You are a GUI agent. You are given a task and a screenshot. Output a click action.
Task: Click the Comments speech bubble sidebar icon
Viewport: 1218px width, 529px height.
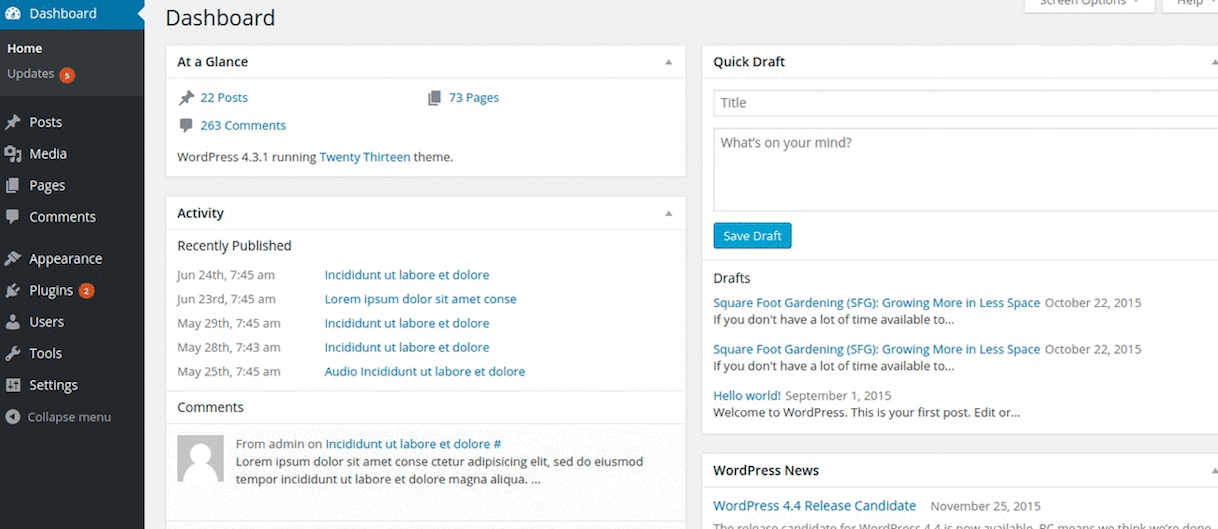13,217
